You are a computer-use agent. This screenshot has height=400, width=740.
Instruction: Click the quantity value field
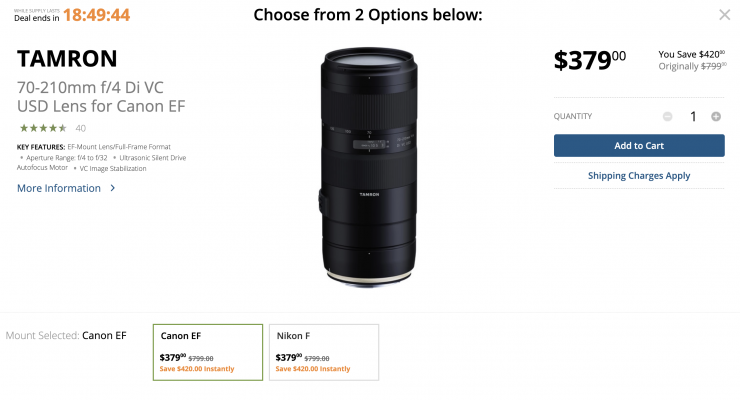pos(692,116)
